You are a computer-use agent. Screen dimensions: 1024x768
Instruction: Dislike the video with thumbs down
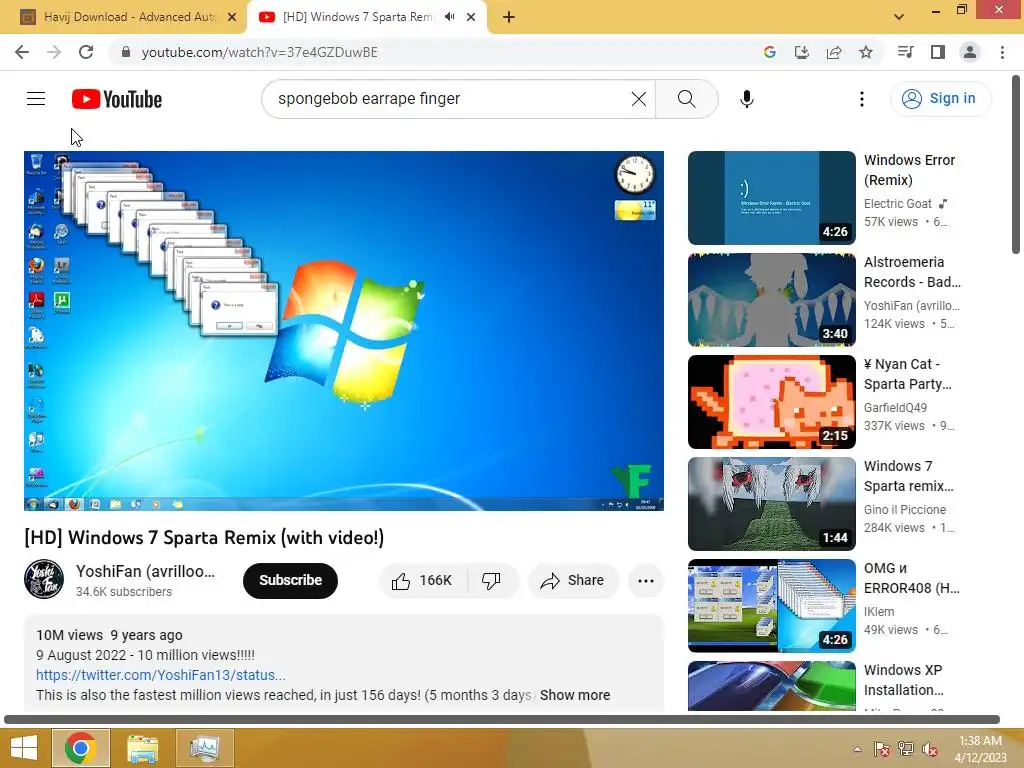tap(491, 581)
